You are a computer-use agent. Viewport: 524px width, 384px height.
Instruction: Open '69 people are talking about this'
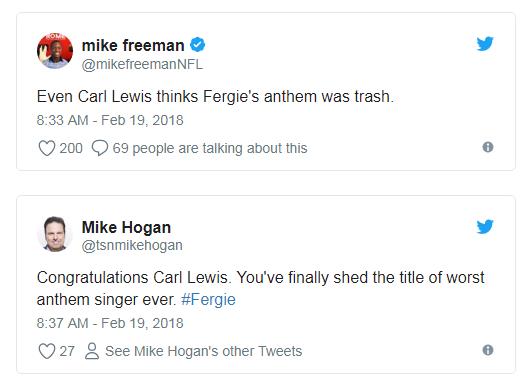(210, 148)
